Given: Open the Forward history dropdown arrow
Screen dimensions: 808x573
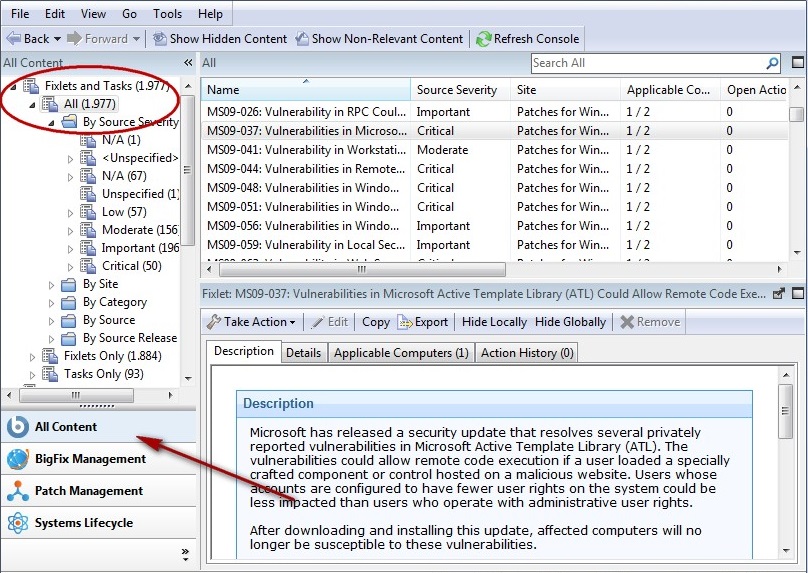Looking at the screenshot, I should [x=136, y=39].
